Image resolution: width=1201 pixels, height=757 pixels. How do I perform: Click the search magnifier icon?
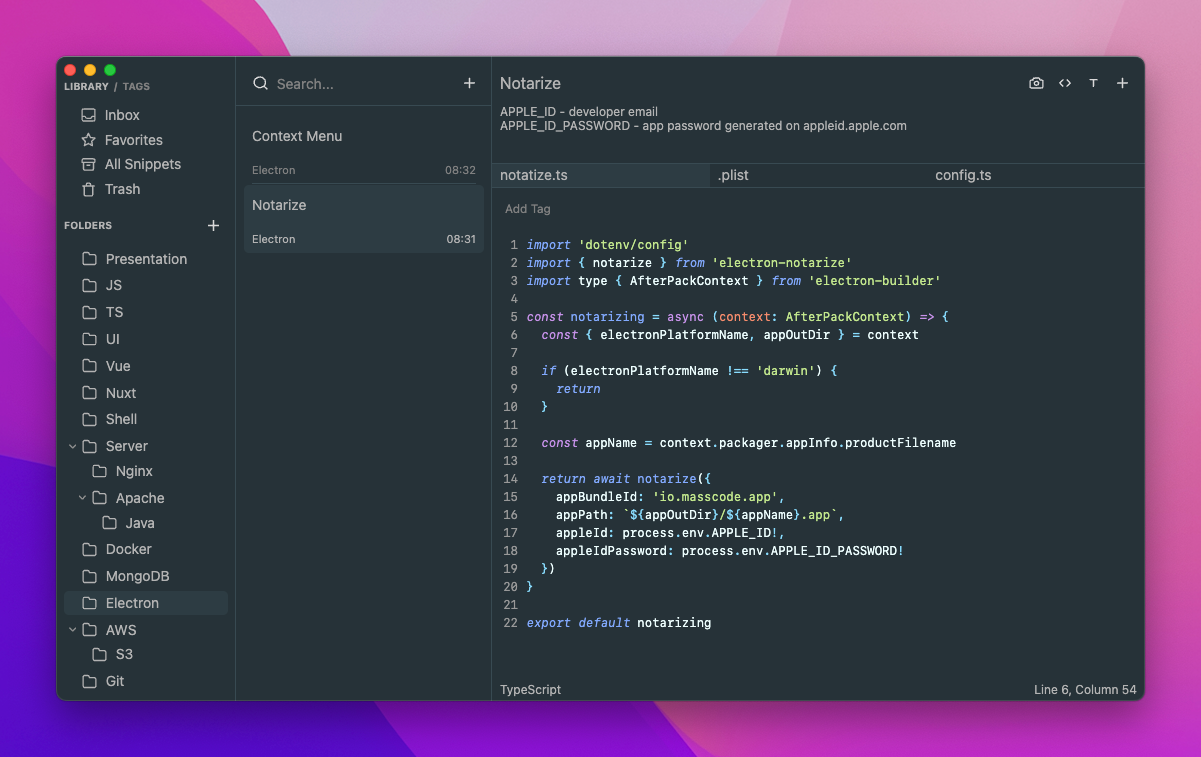(x=260, y=84)
